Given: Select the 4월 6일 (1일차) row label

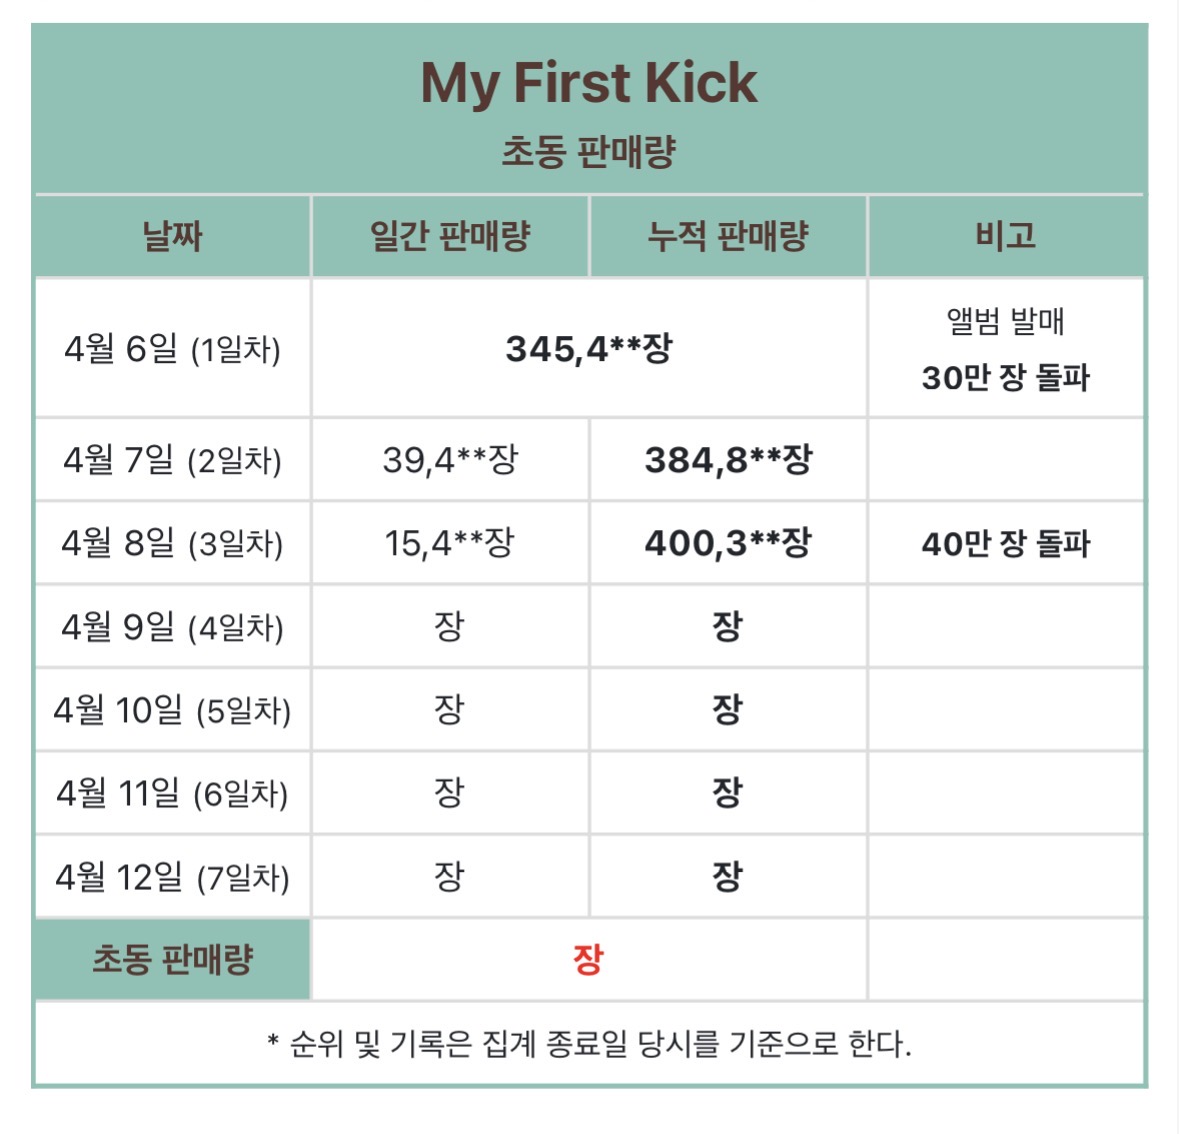Looking at the screenshot, I should point(172,349).
